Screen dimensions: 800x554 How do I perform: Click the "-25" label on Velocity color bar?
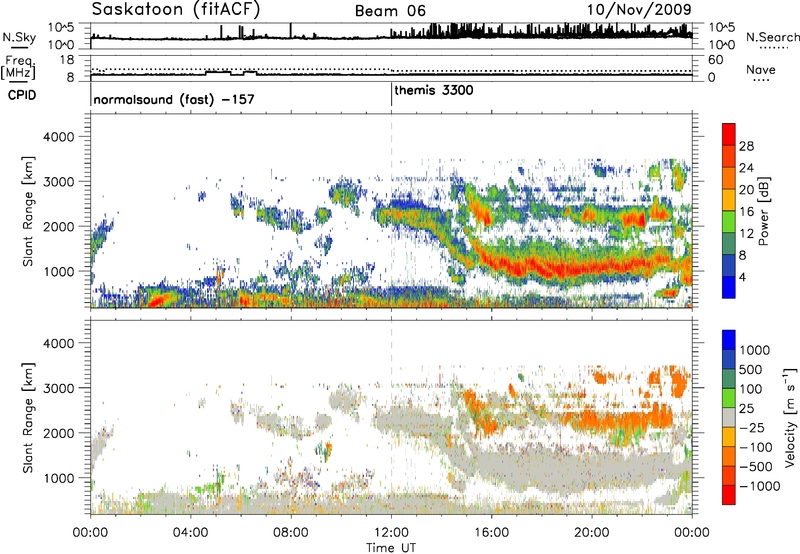tap(752, 427)
